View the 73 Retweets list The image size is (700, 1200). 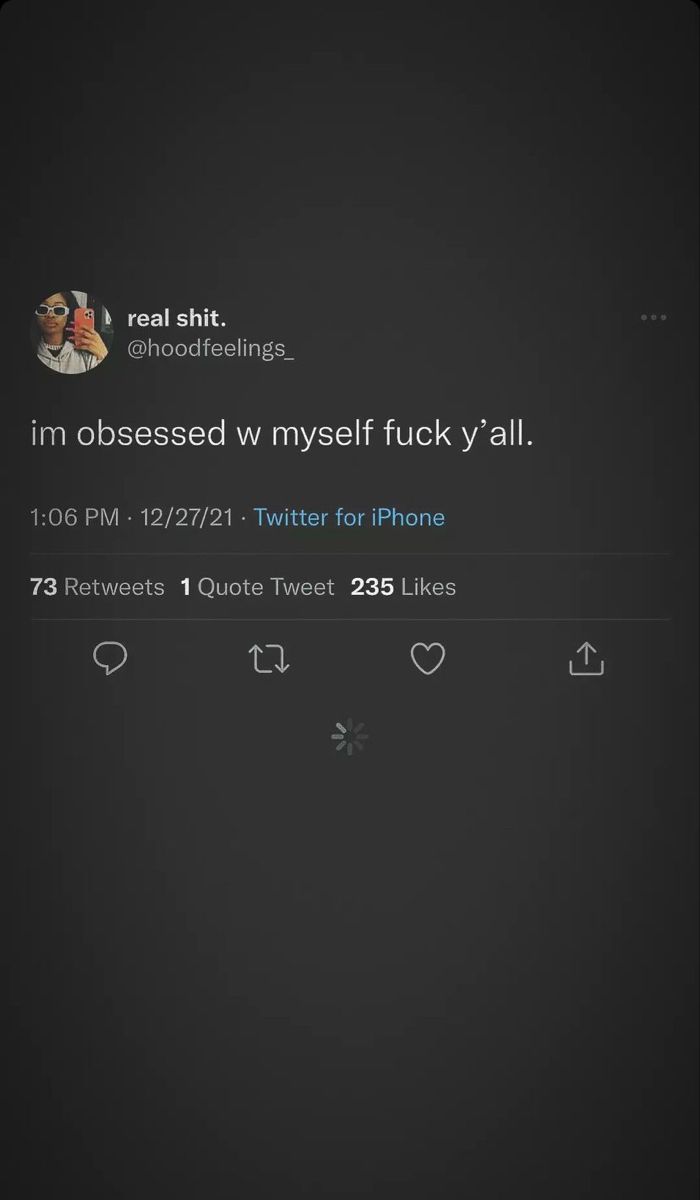97,587
